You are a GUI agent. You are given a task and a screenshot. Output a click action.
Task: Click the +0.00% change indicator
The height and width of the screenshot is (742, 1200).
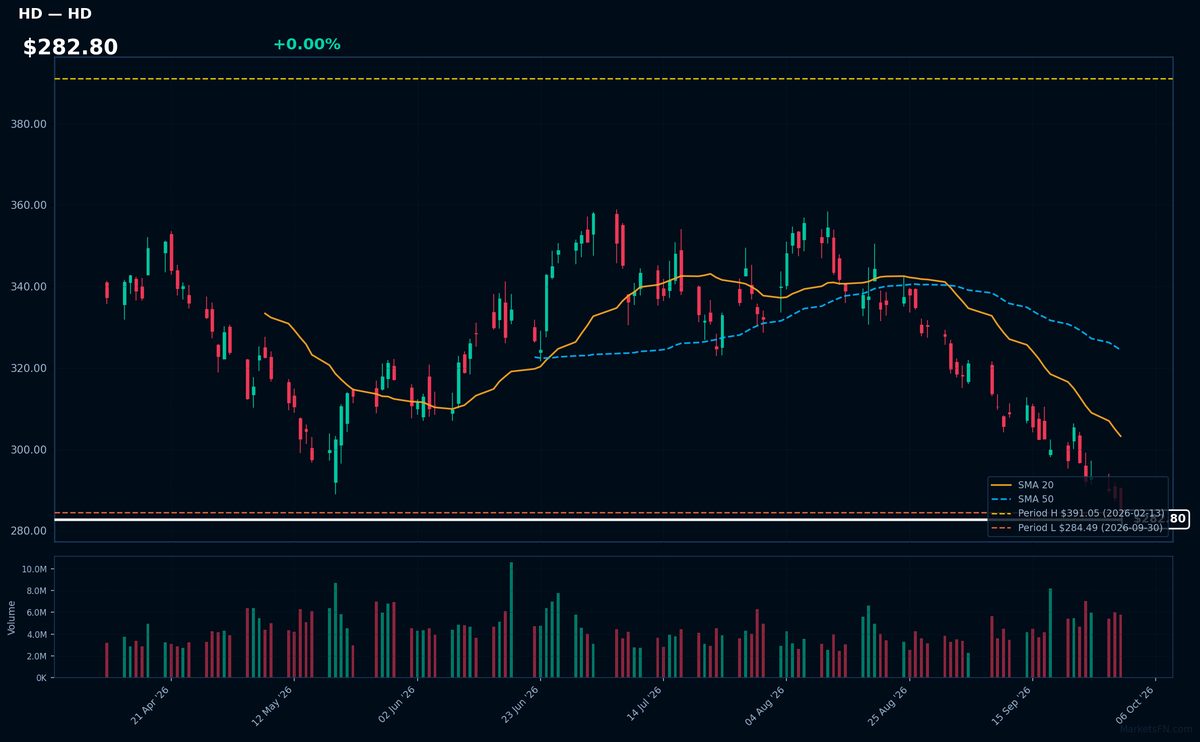coord(306,44)
